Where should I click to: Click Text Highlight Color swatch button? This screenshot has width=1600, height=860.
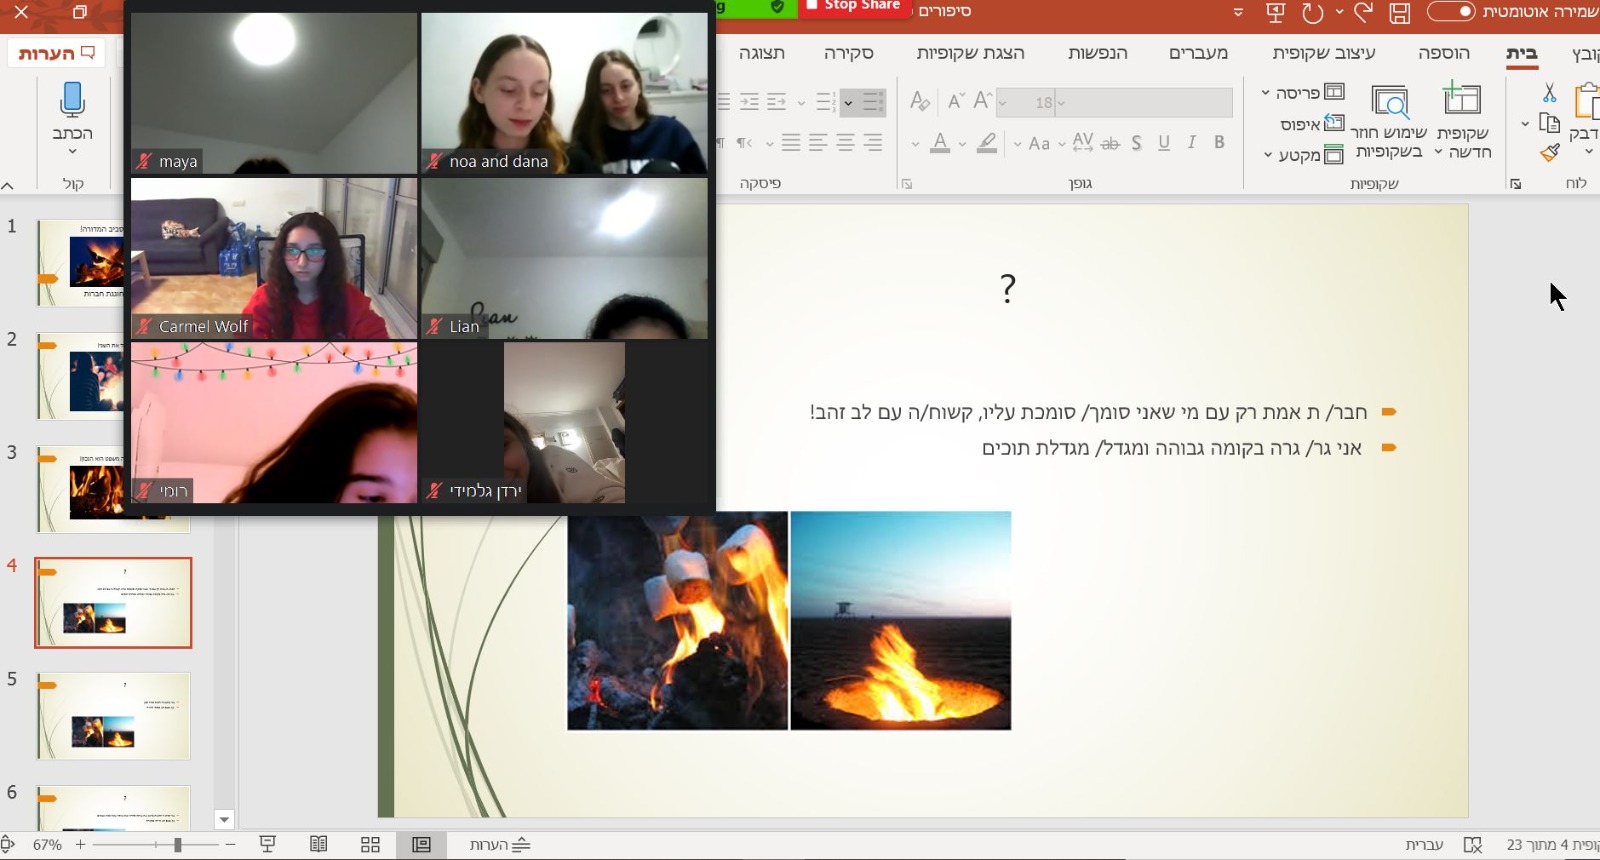pos(987,143)
